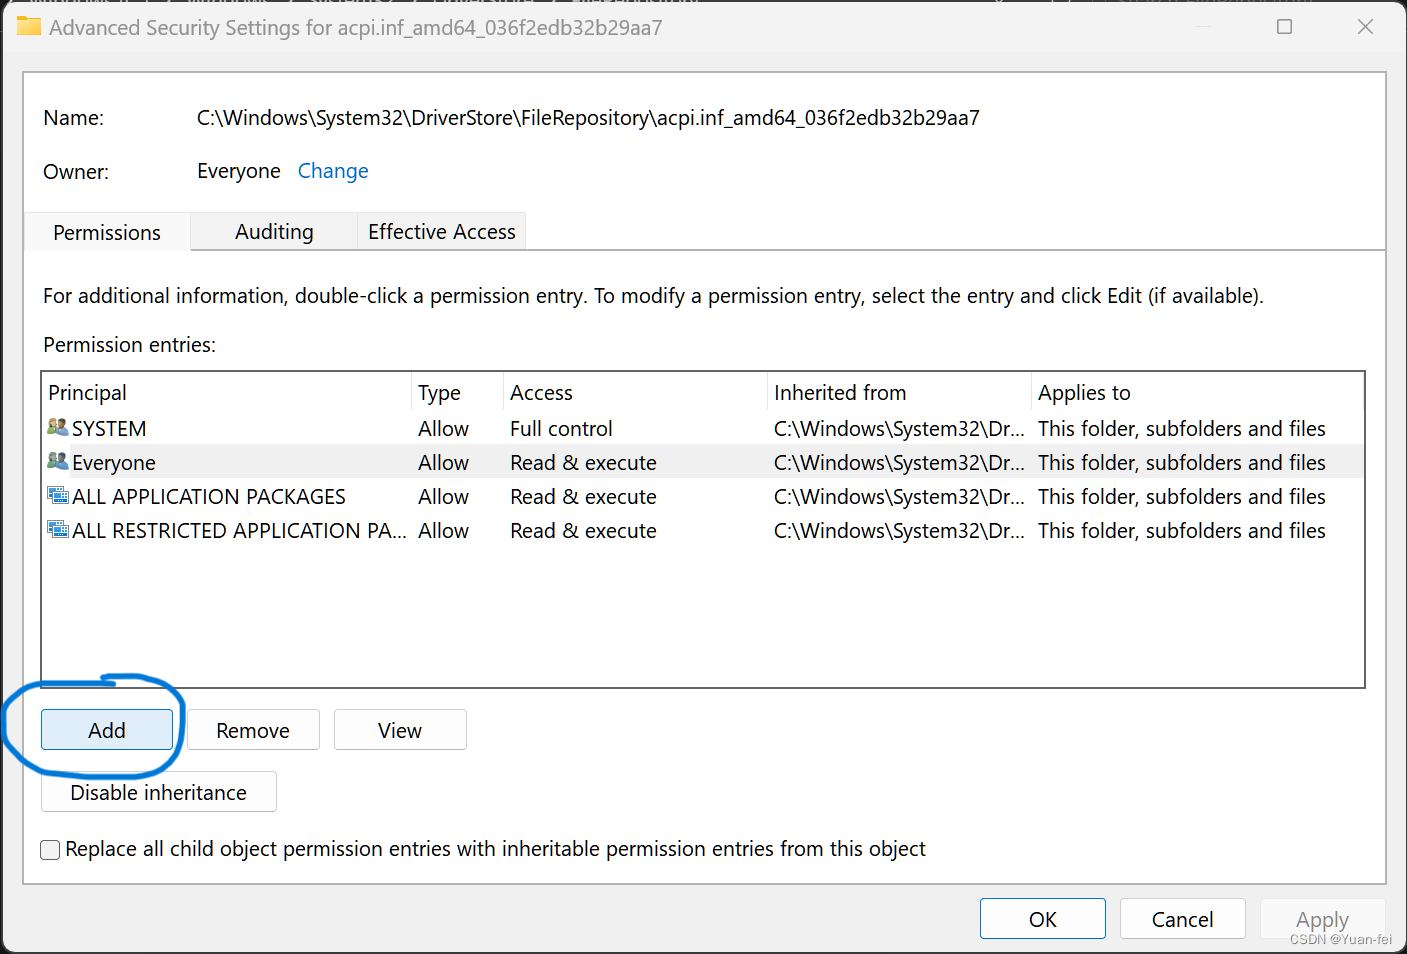Click the Everyone entry's group icon
This screenshot has width=1407, height=954.
click(57, 461)
